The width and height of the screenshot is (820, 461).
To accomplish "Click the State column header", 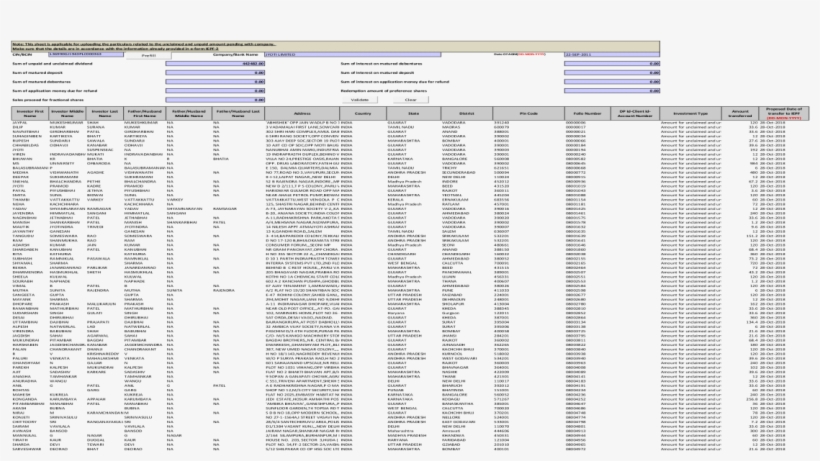I will click(413, 113).
